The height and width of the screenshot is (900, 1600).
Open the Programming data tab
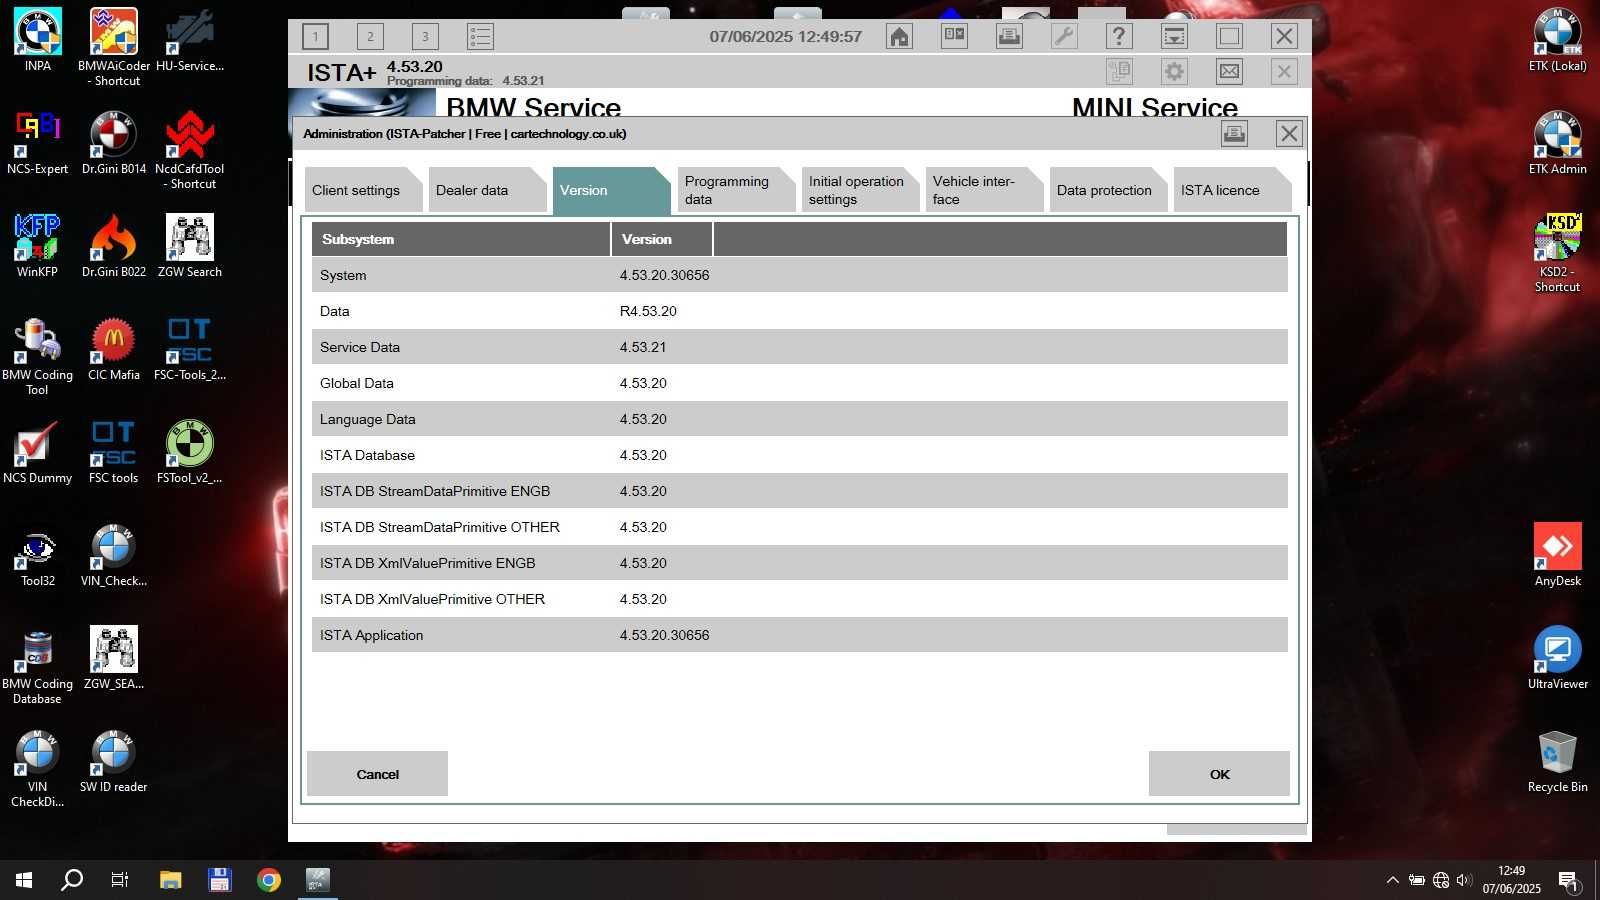(736, 190)
